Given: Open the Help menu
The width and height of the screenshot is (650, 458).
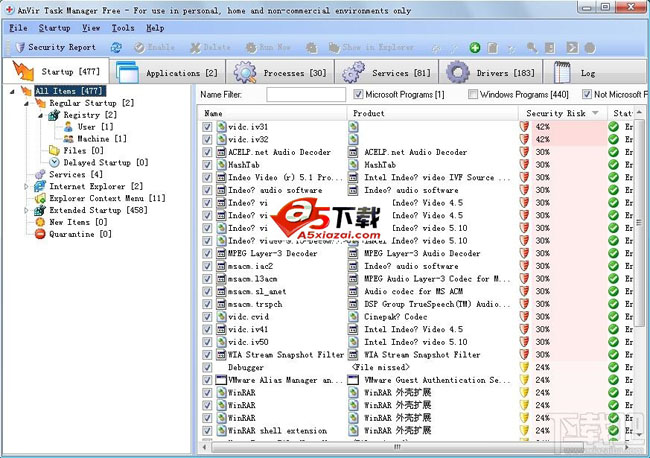Looking at the screenshot, I should click(x=155, y=28).
